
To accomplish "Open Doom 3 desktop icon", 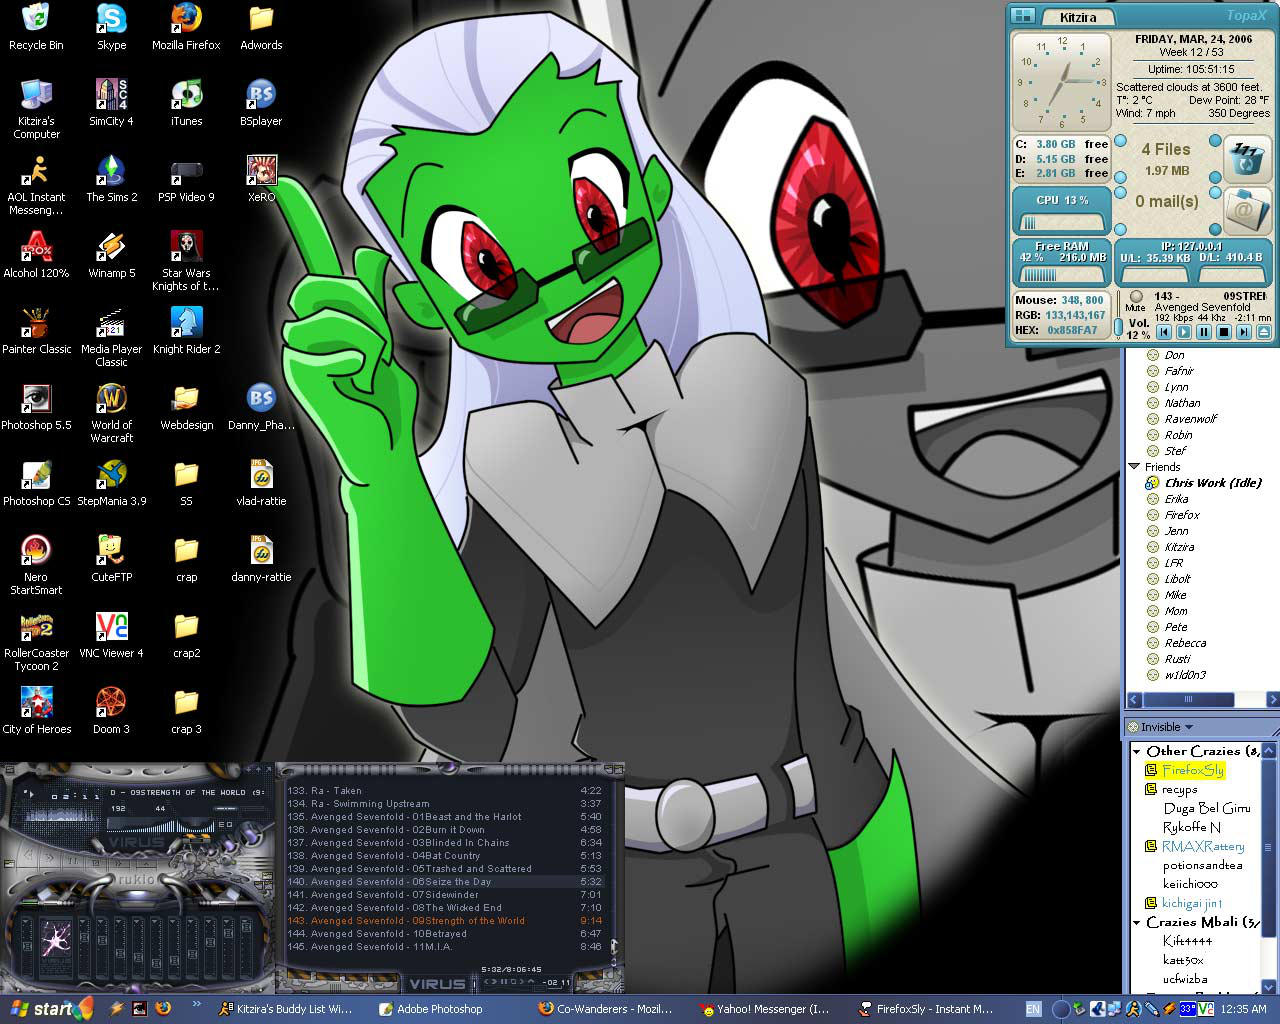I will pyautogui.click(x=111, y=711).
